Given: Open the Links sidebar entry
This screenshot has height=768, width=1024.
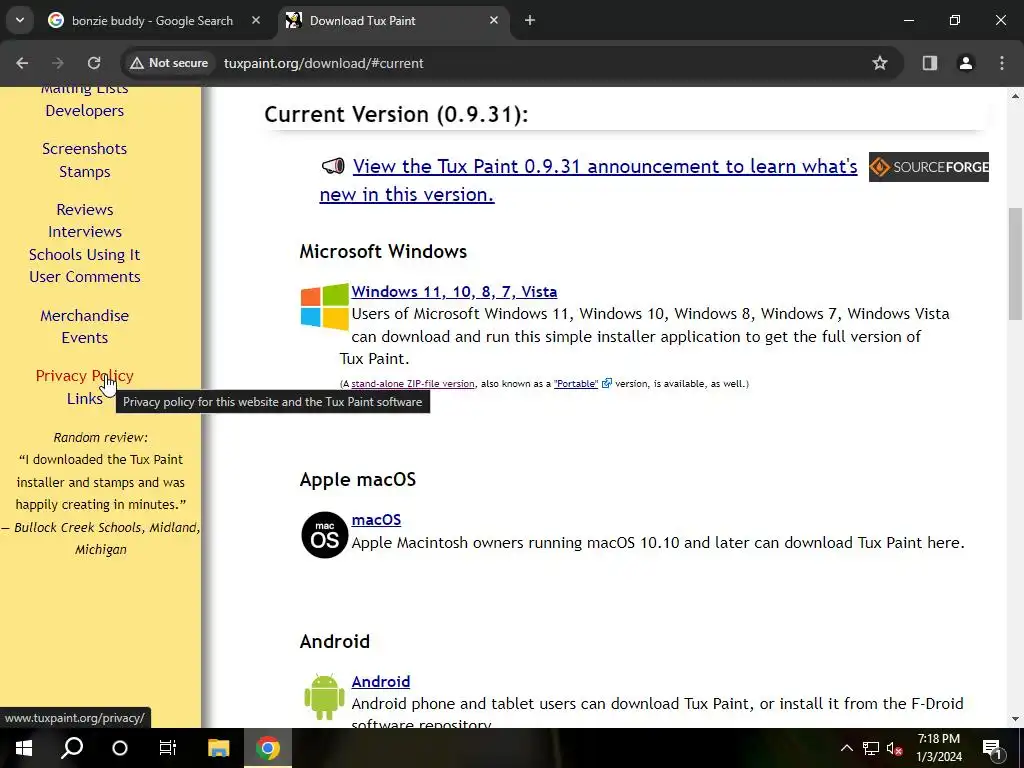Looking at the screenshot, I should pyautogui.click(x=84, y=399).
